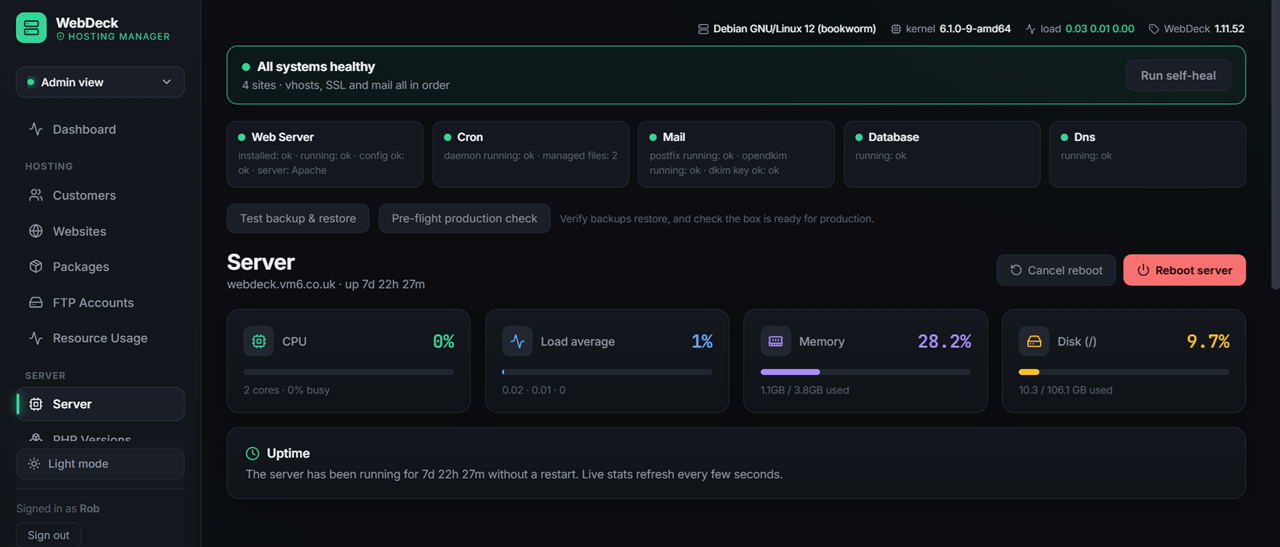The image size is (1280, 547).
Task: Click 'Signed in as Rob' text
Action: pyautogui.click(x=58, y=509)
